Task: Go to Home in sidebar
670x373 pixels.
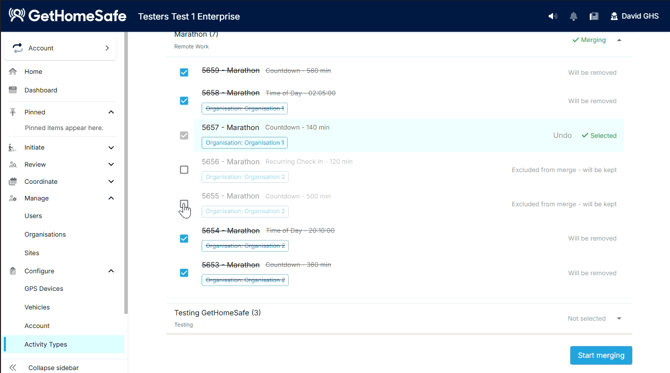Action: [x=33, y=71]
